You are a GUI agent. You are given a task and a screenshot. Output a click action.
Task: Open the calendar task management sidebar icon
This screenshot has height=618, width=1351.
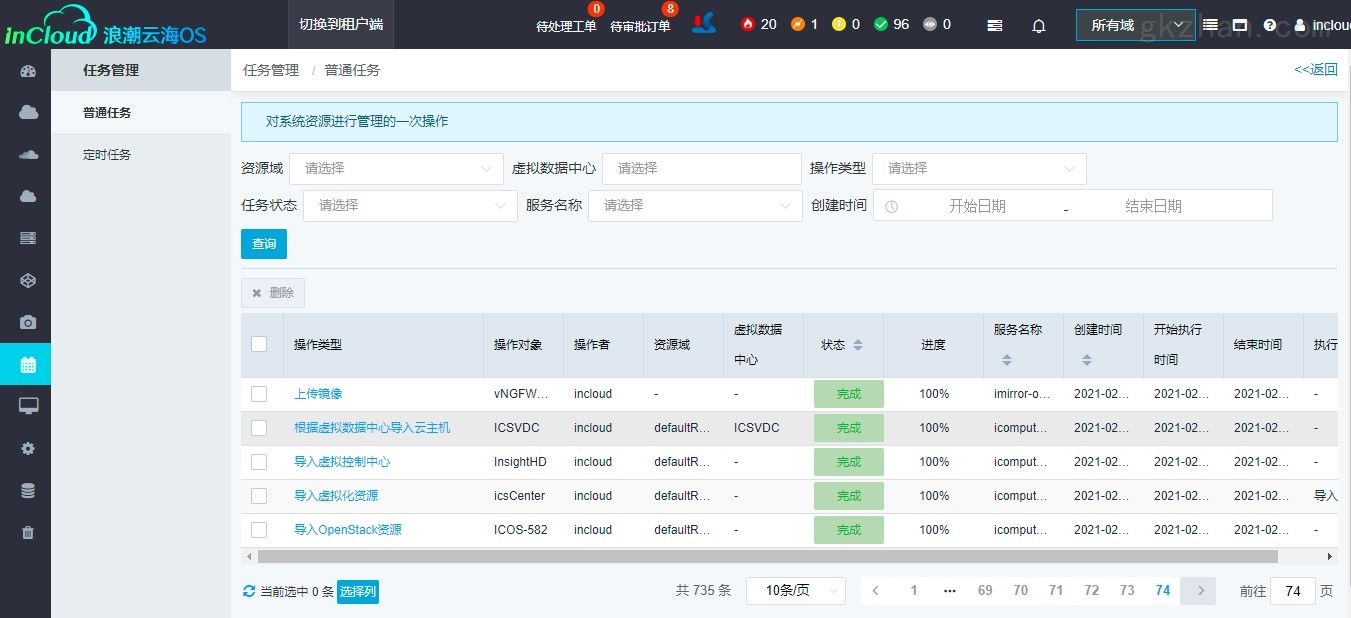tap(28, 365)
